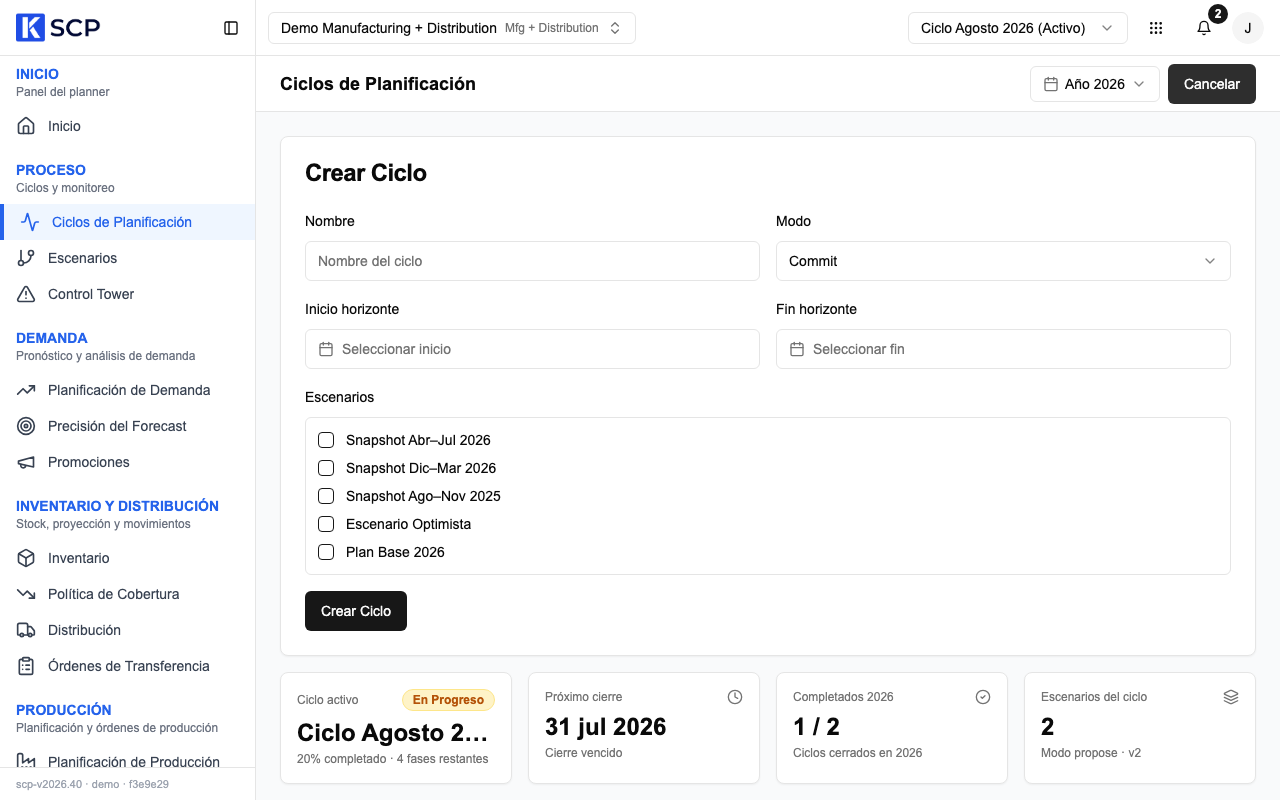This screenshot has width=1280, height=800.
Task: Click the Planificación de Demanda trend icon
Action: pos(26,390)
